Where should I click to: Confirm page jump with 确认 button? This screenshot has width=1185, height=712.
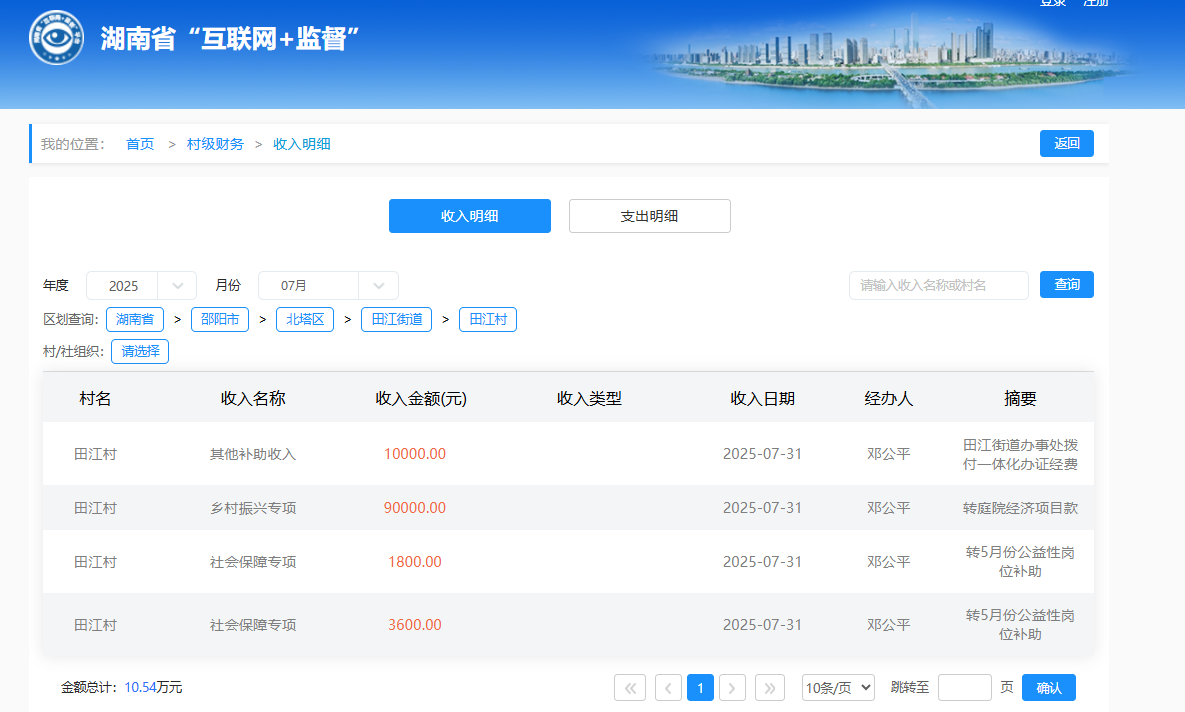1048,688
